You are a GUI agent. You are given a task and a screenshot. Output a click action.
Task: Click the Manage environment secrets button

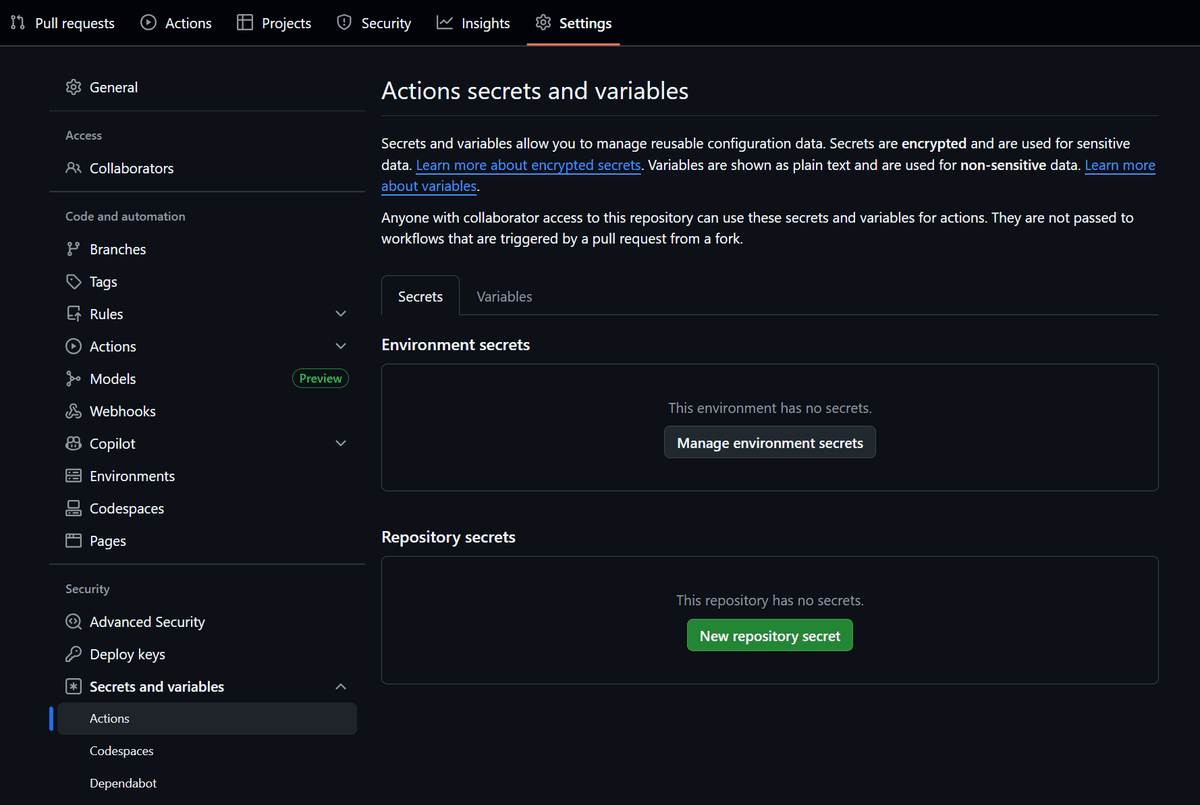click(x=769, y=441)
